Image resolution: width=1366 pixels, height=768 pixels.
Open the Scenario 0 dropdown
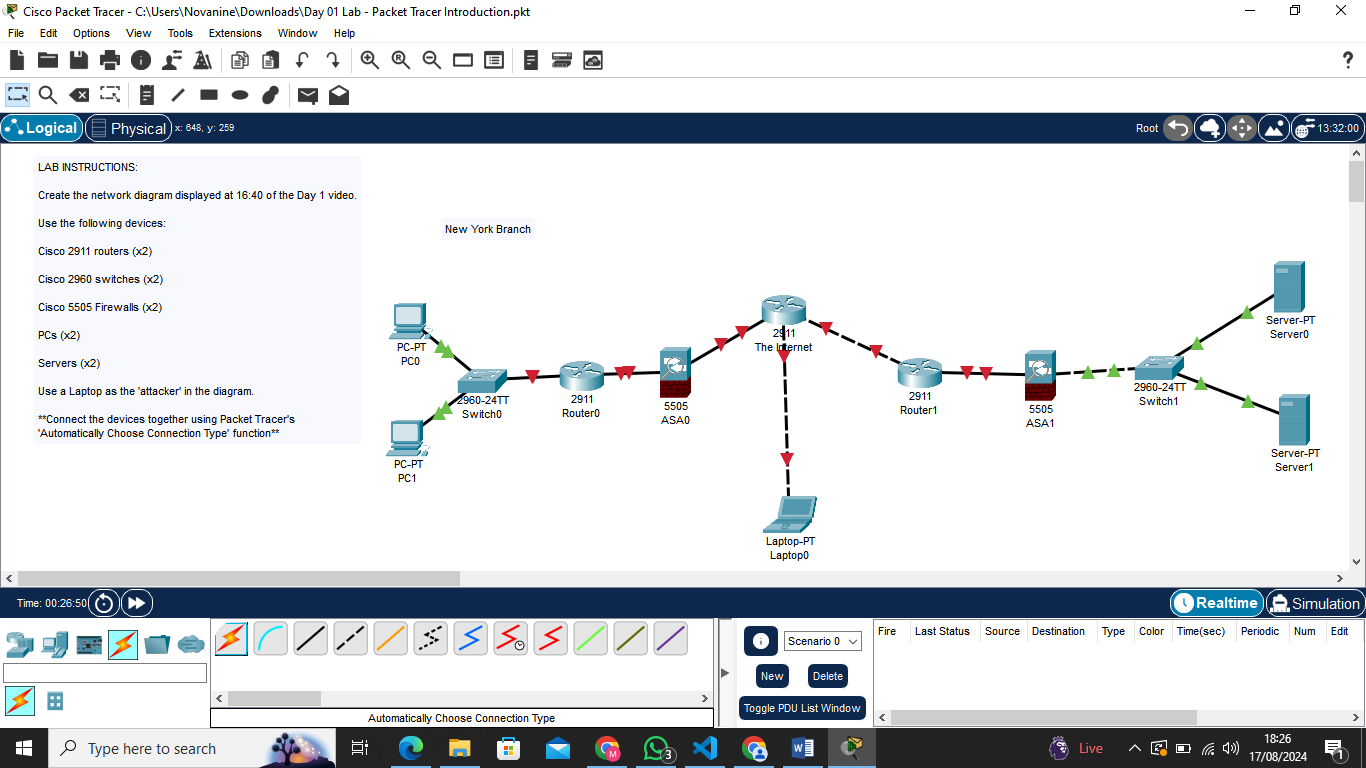click(822, 641)
